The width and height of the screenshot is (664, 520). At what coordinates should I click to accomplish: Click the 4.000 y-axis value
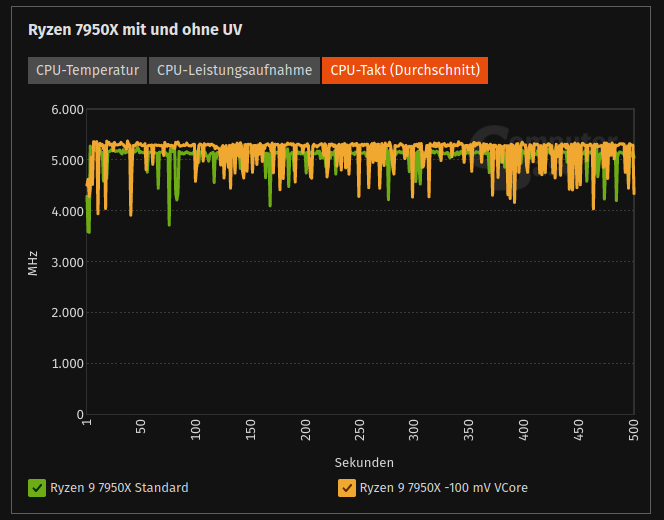pyautogui.click(x=67, y=211)
